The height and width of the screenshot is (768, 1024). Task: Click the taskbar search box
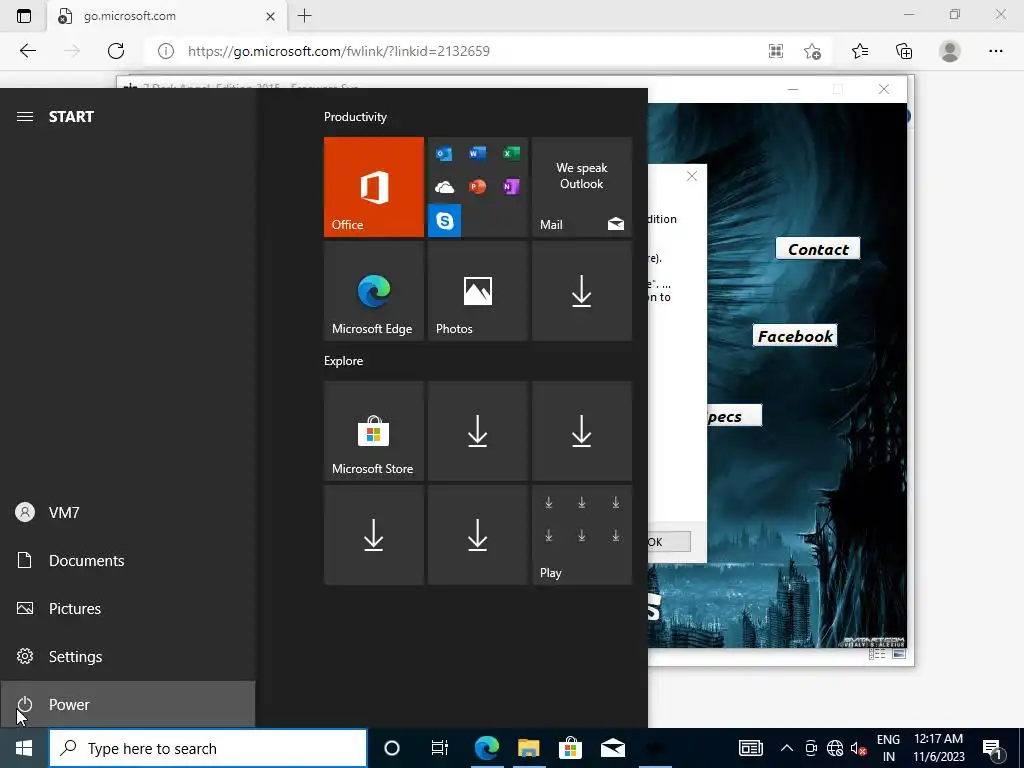pyautogui.click(x=208, y=748)
